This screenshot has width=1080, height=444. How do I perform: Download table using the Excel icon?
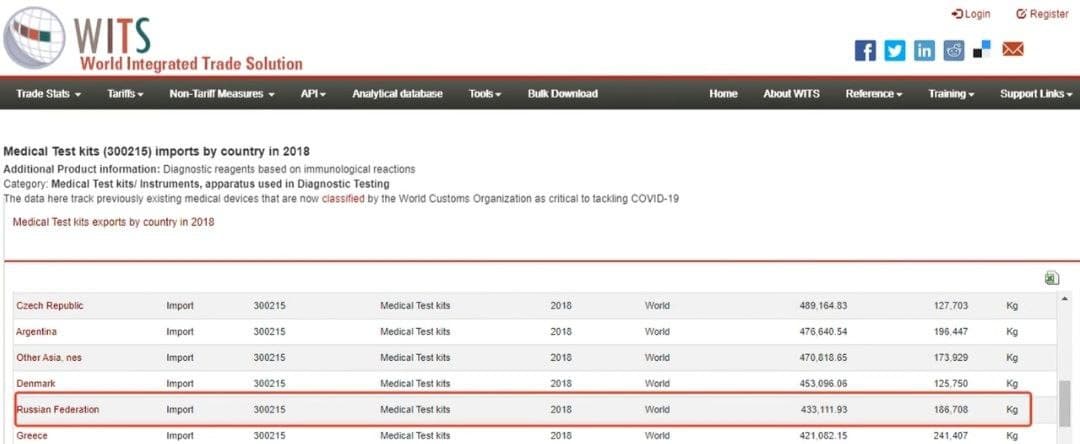click(x=1051, y=278)
